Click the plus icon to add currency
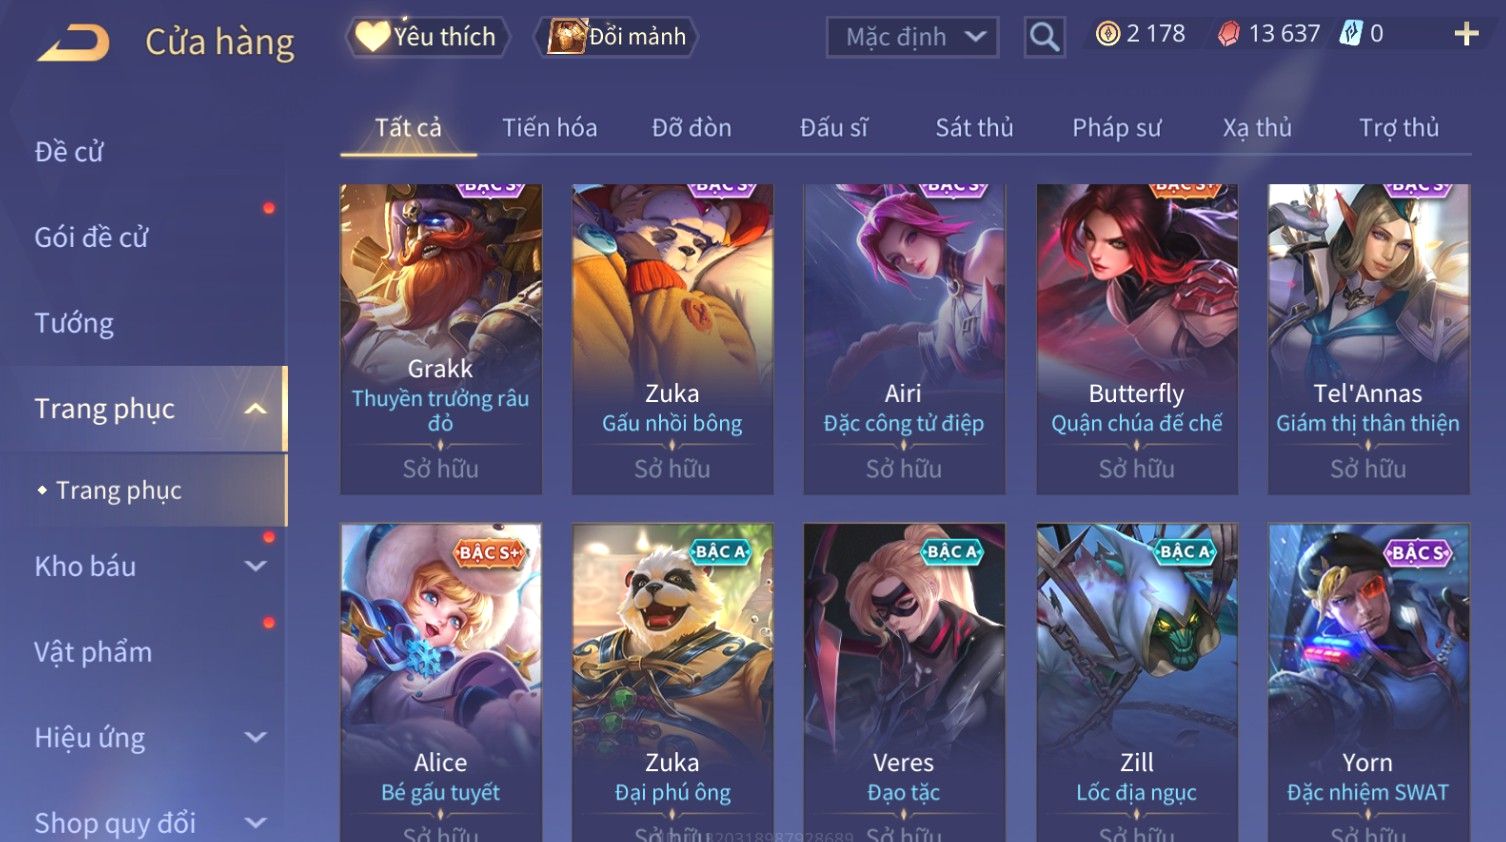1506x842 pixels. click(x=1466, y=34)
